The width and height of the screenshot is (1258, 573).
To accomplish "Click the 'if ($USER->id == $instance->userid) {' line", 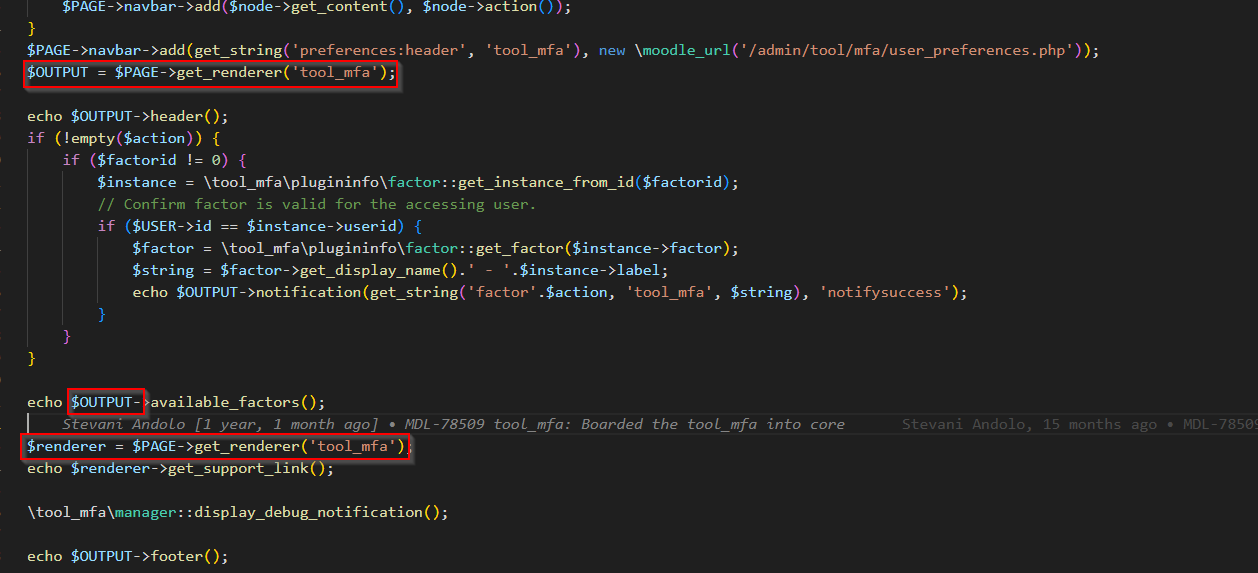I will [260, 226].
